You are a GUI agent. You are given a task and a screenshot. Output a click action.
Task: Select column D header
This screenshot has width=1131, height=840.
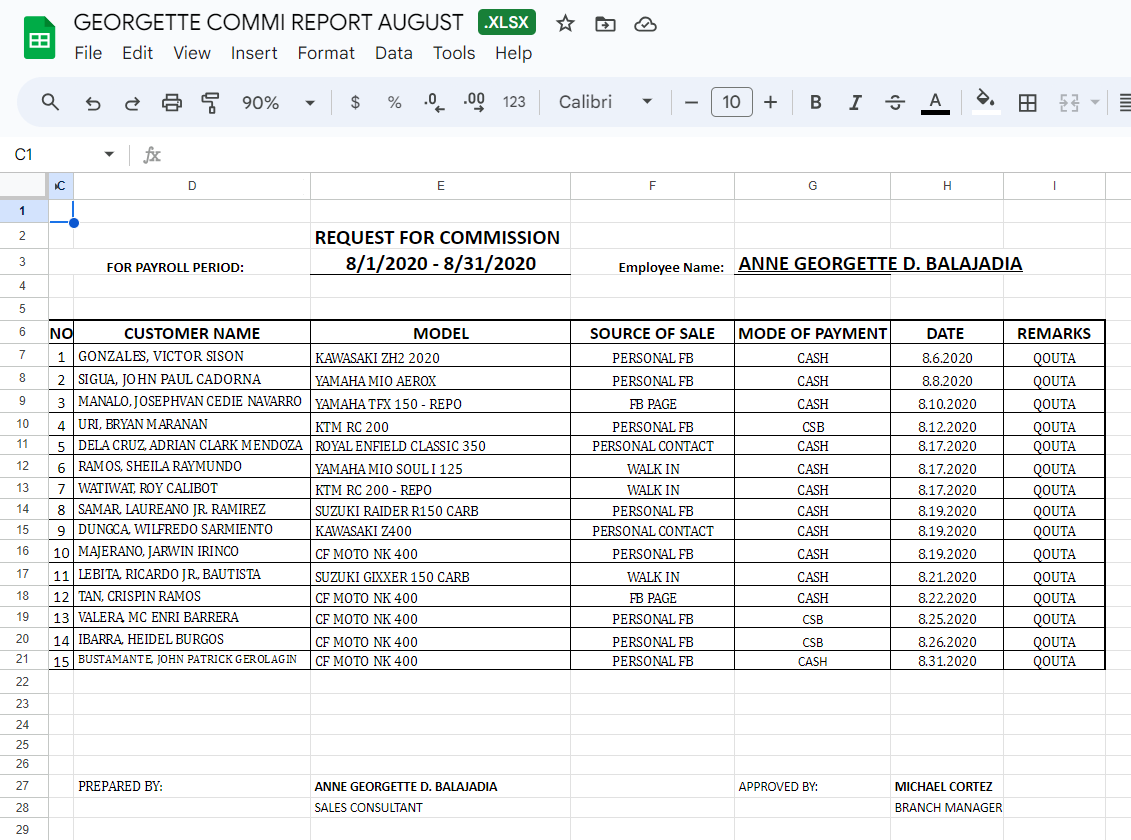[192, 186]
